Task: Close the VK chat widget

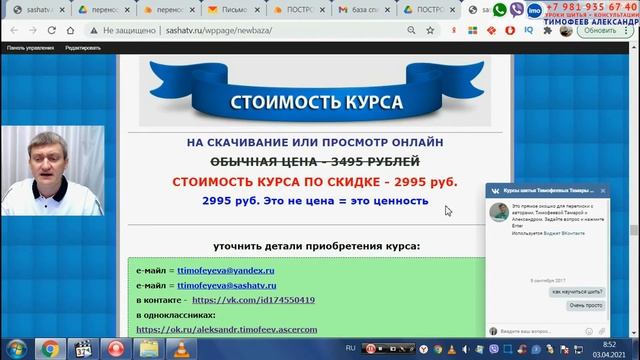Action: click(x=603, y=191)
